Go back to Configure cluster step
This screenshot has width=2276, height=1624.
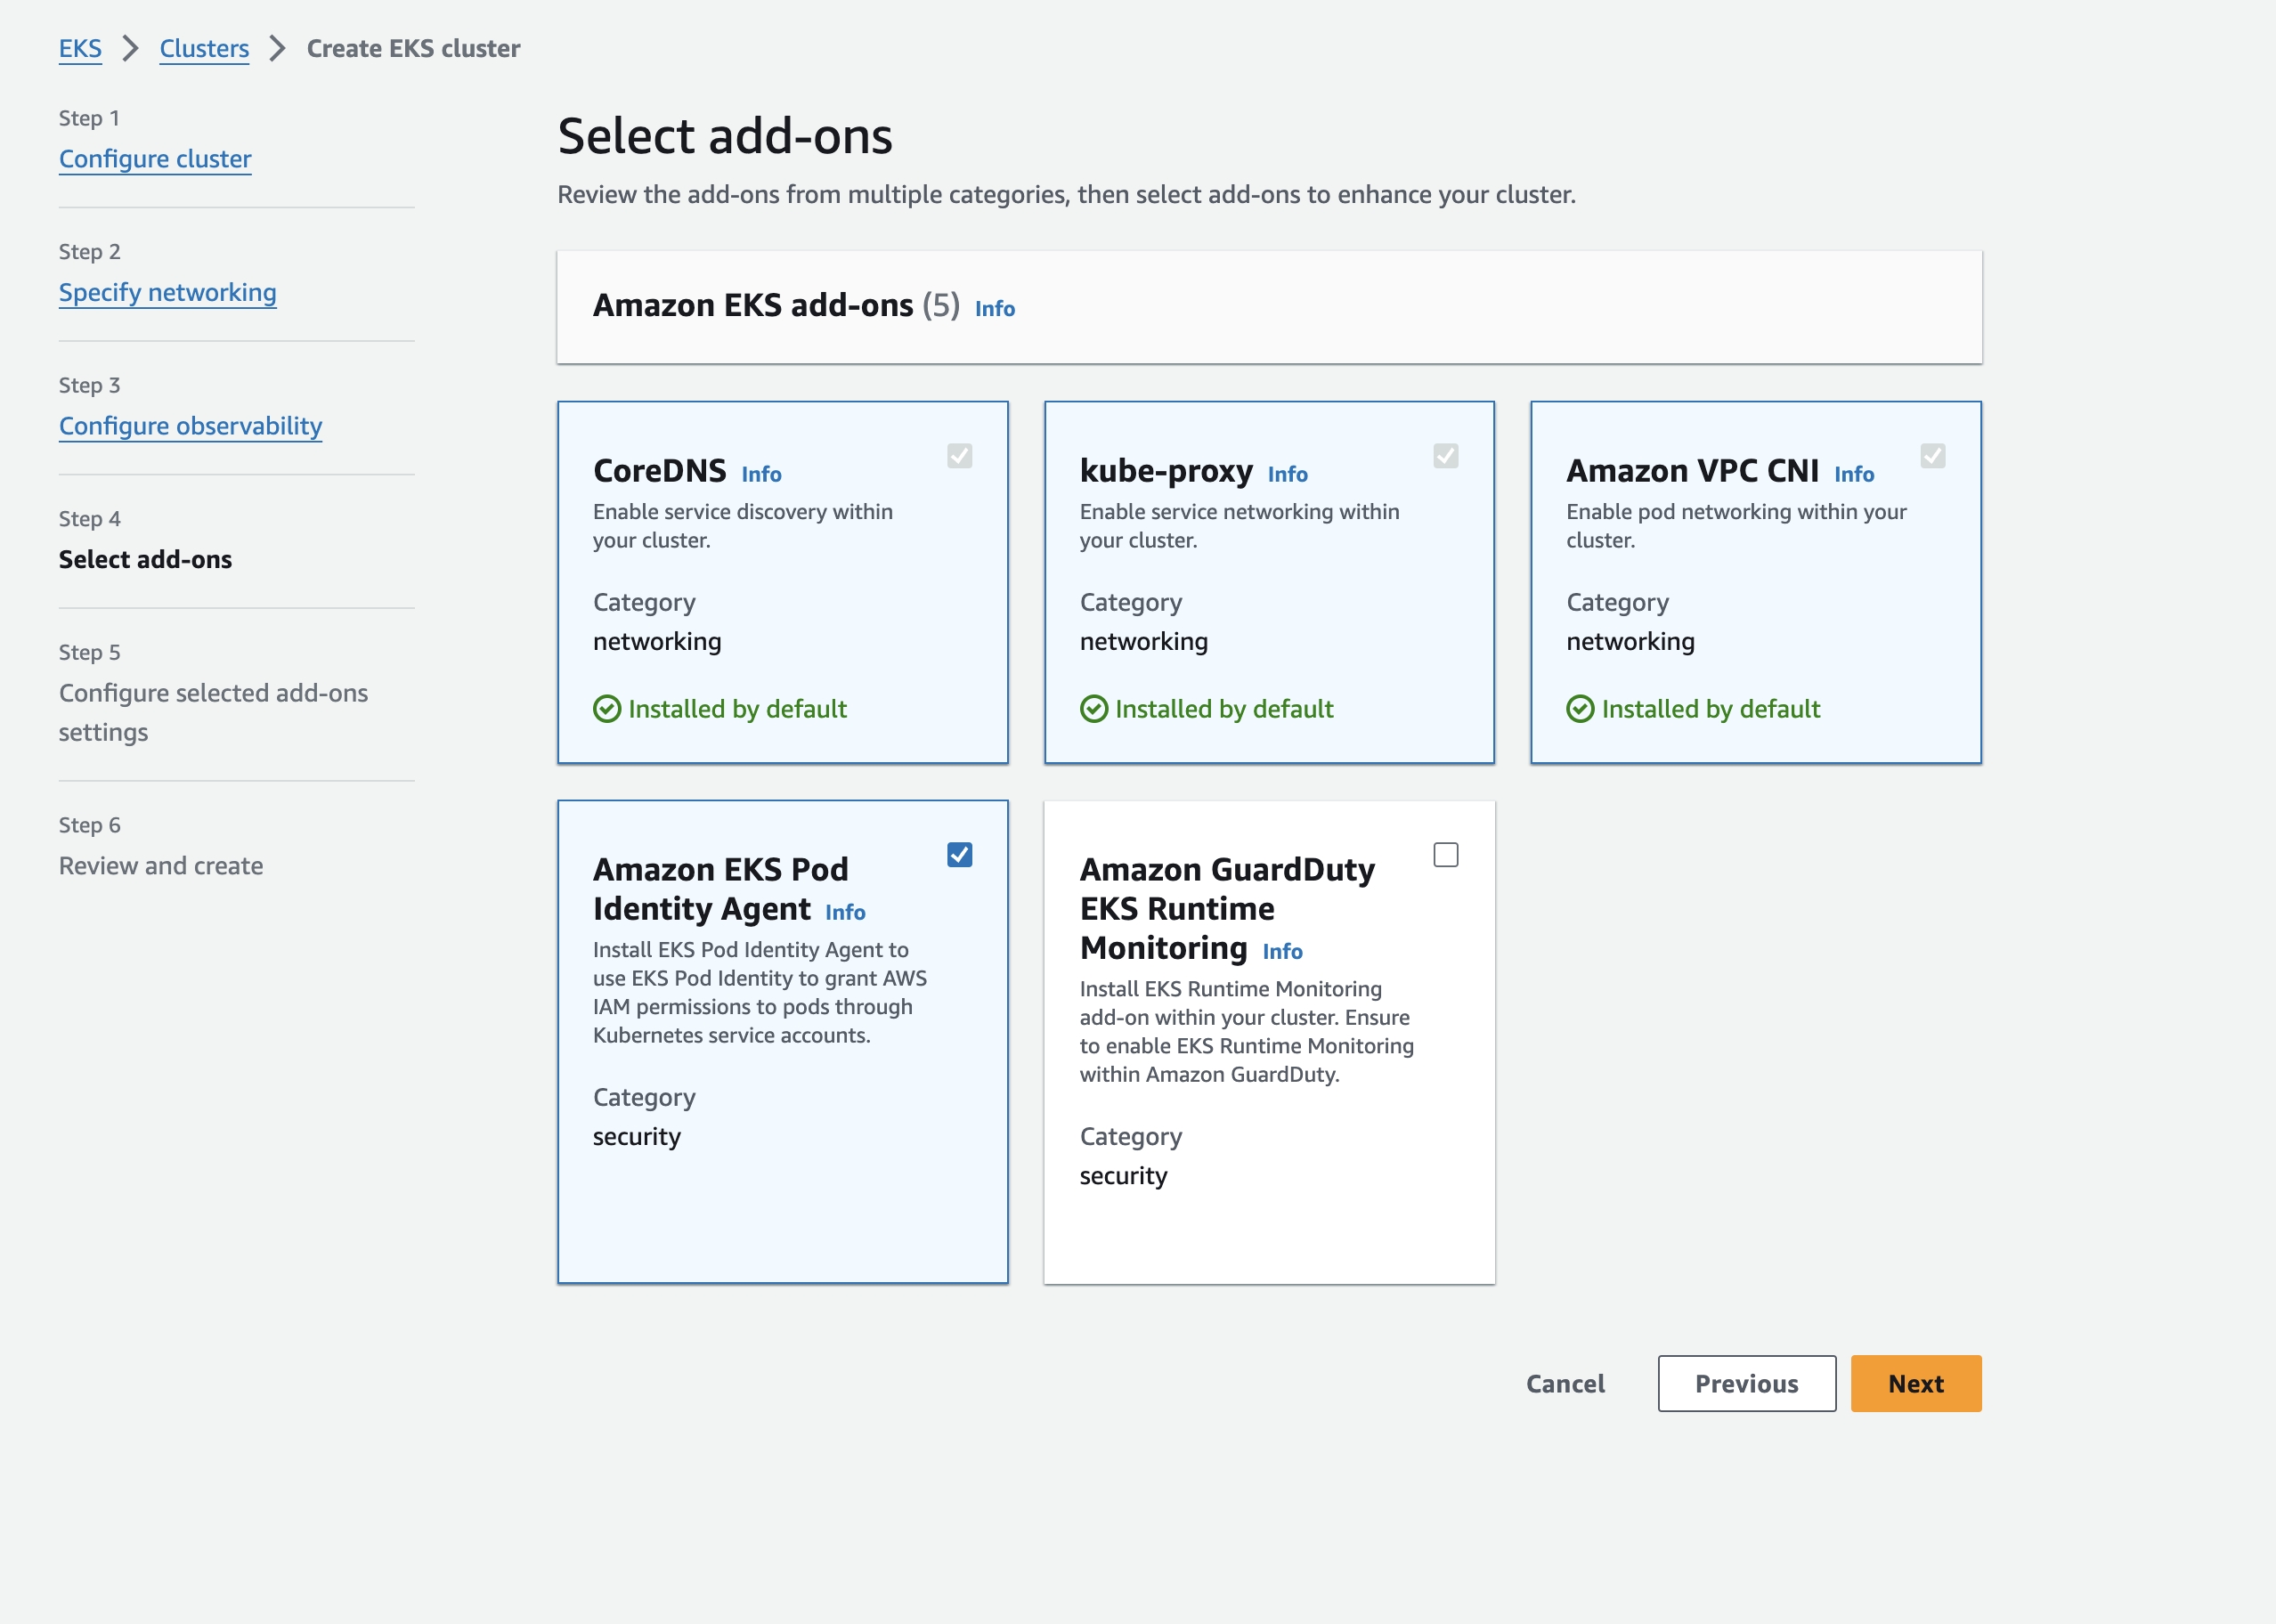(155, 159)
